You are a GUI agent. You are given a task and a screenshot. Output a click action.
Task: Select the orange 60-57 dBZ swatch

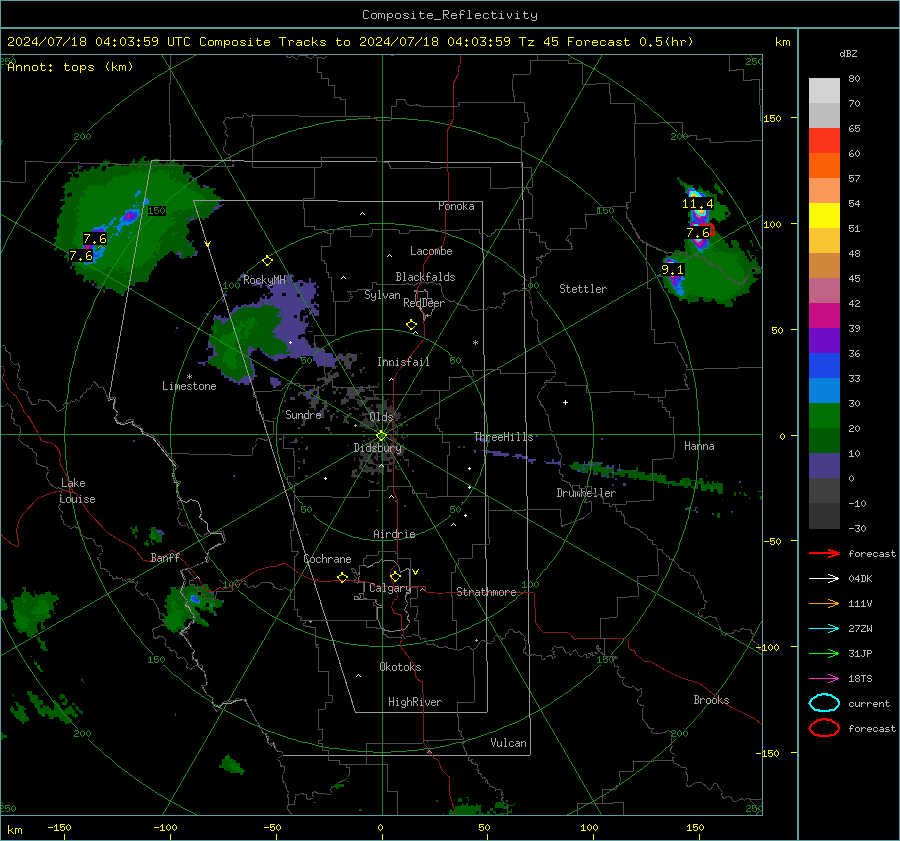point(824,166)
